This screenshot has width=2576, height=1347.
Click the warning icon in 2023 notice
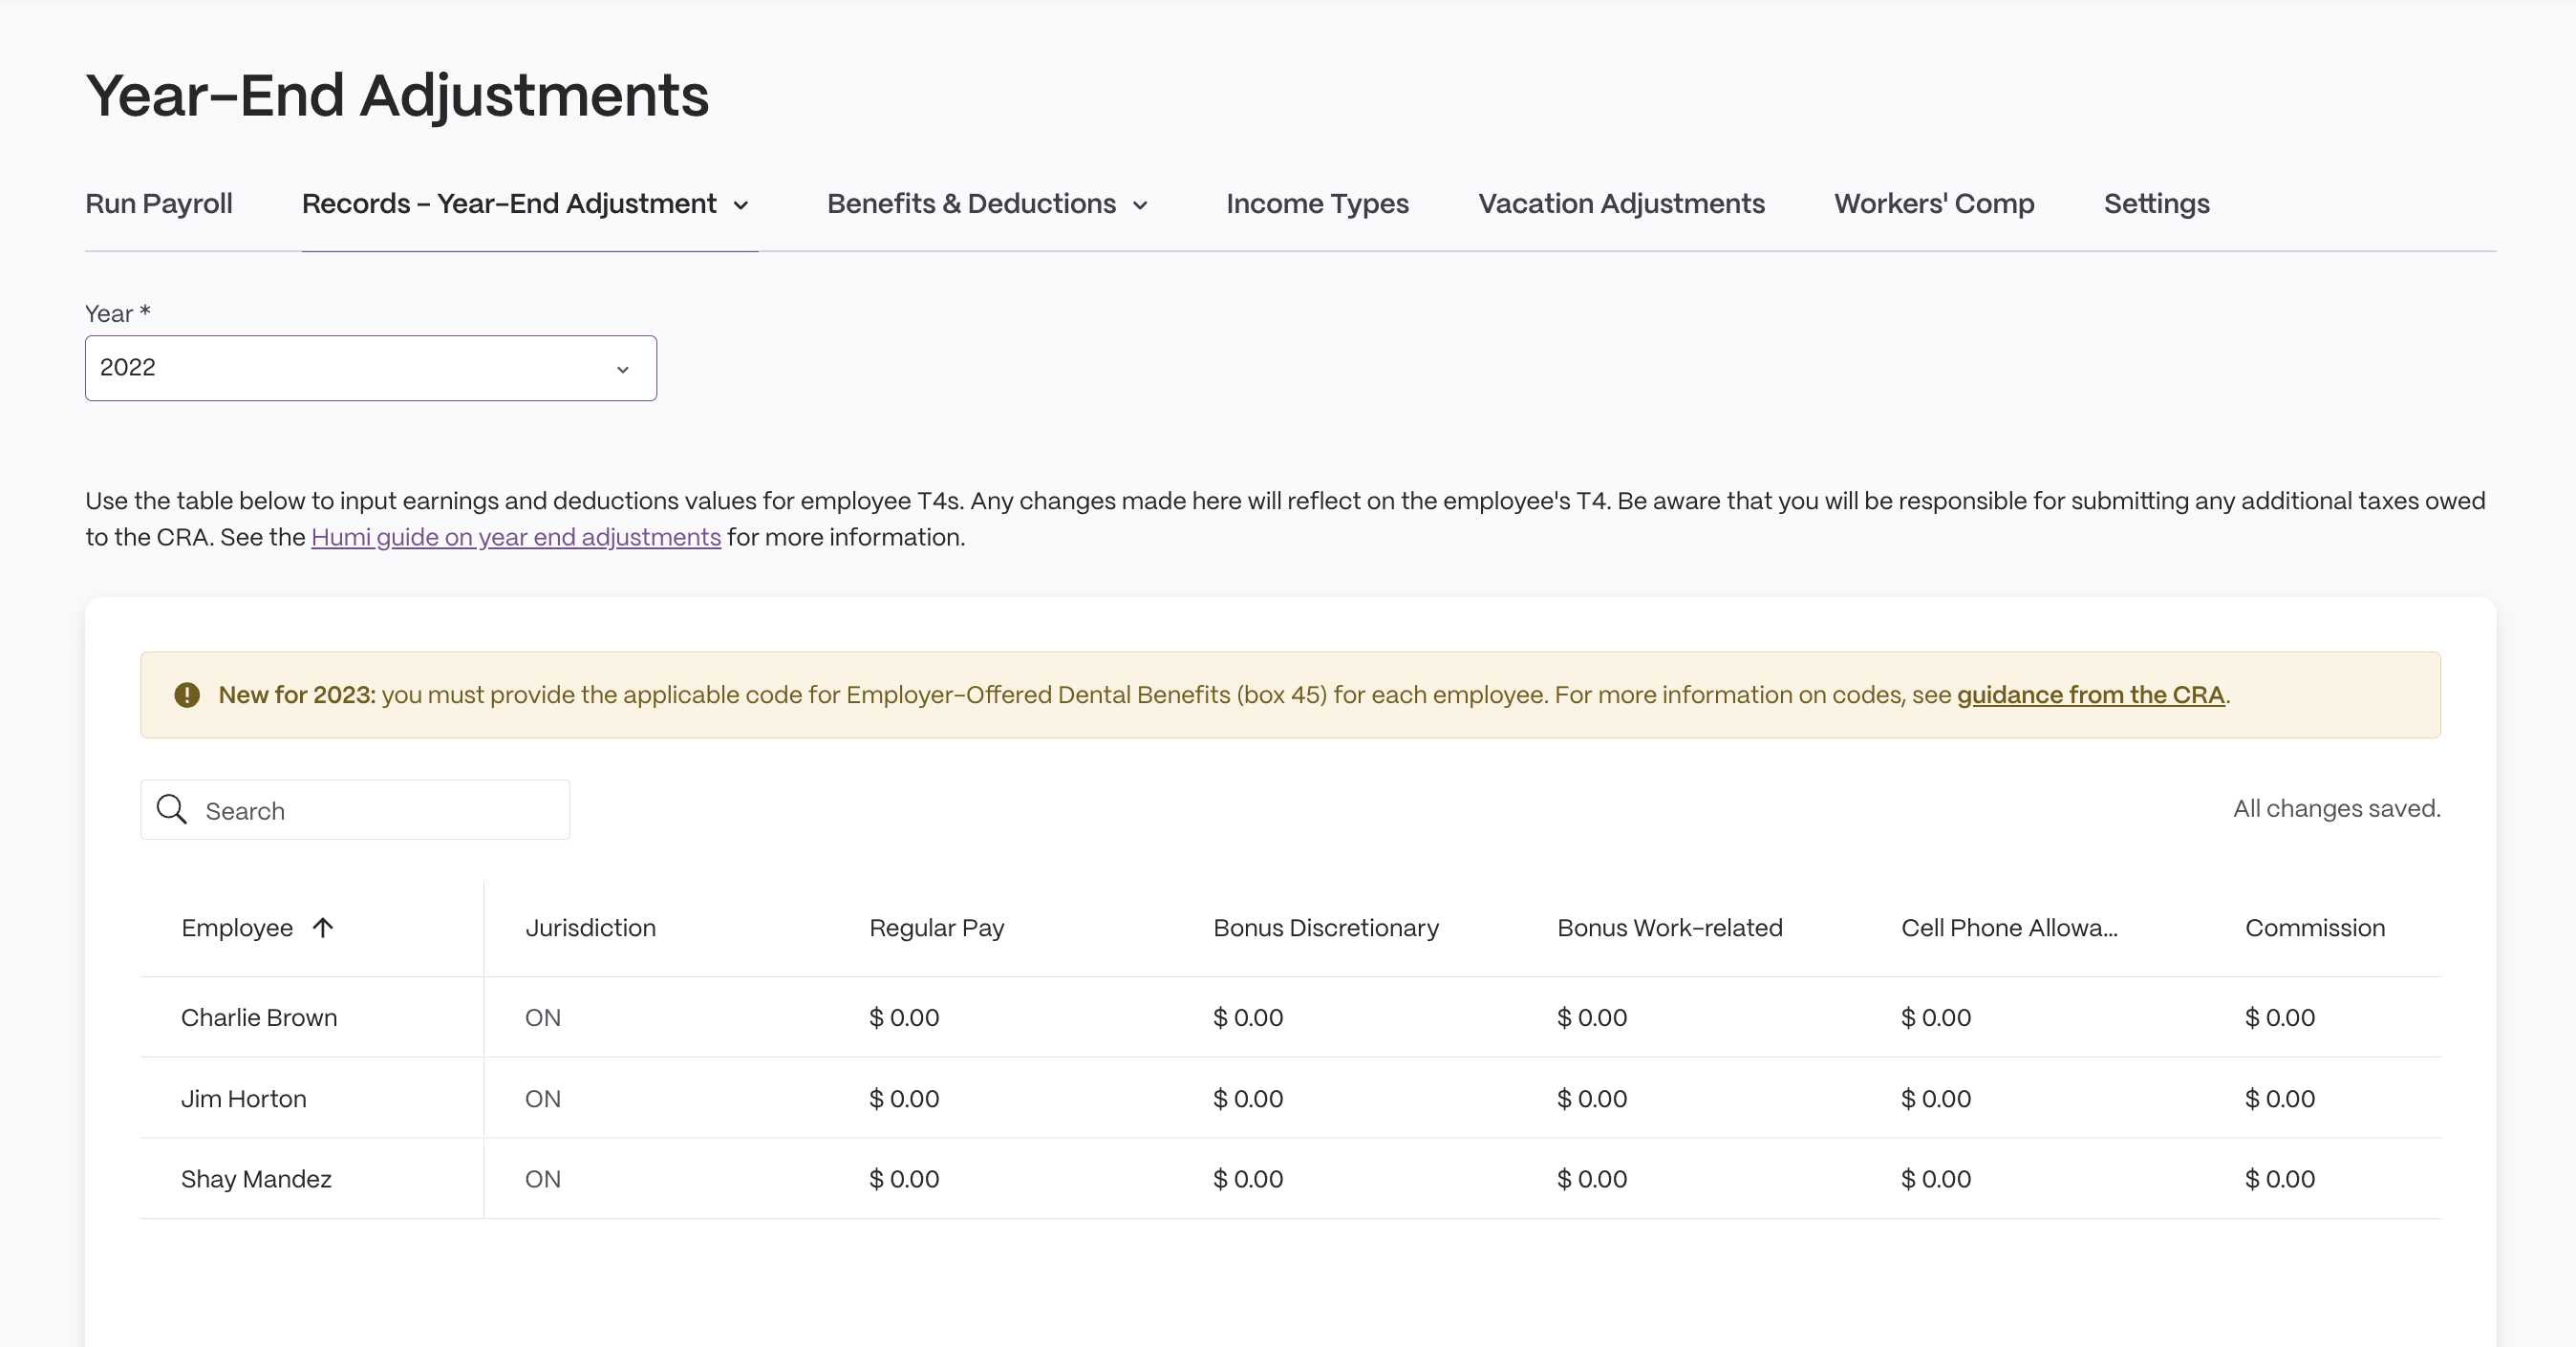(187, 695)
